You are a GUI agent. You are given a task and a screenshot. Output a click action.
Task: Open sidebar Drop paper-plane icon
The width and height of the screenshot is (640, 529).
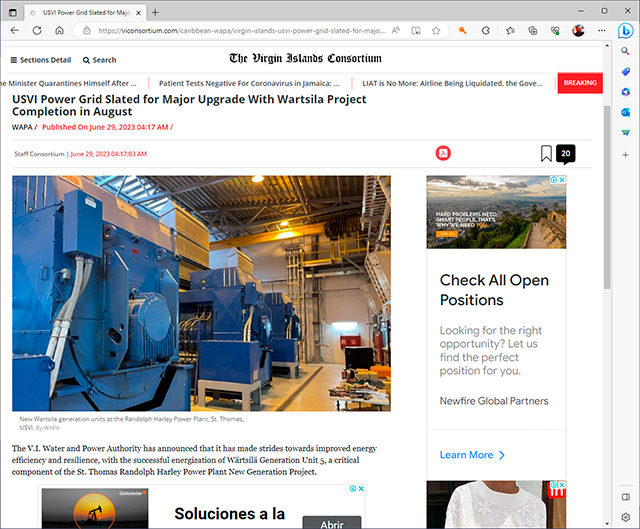(x=625, y=133)
